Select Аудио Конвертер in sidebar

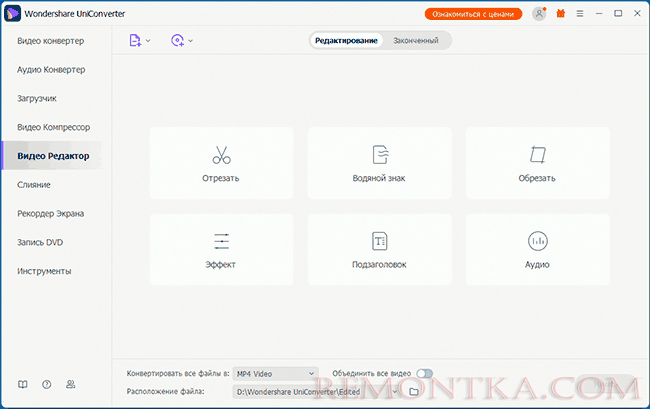[51, 70]
